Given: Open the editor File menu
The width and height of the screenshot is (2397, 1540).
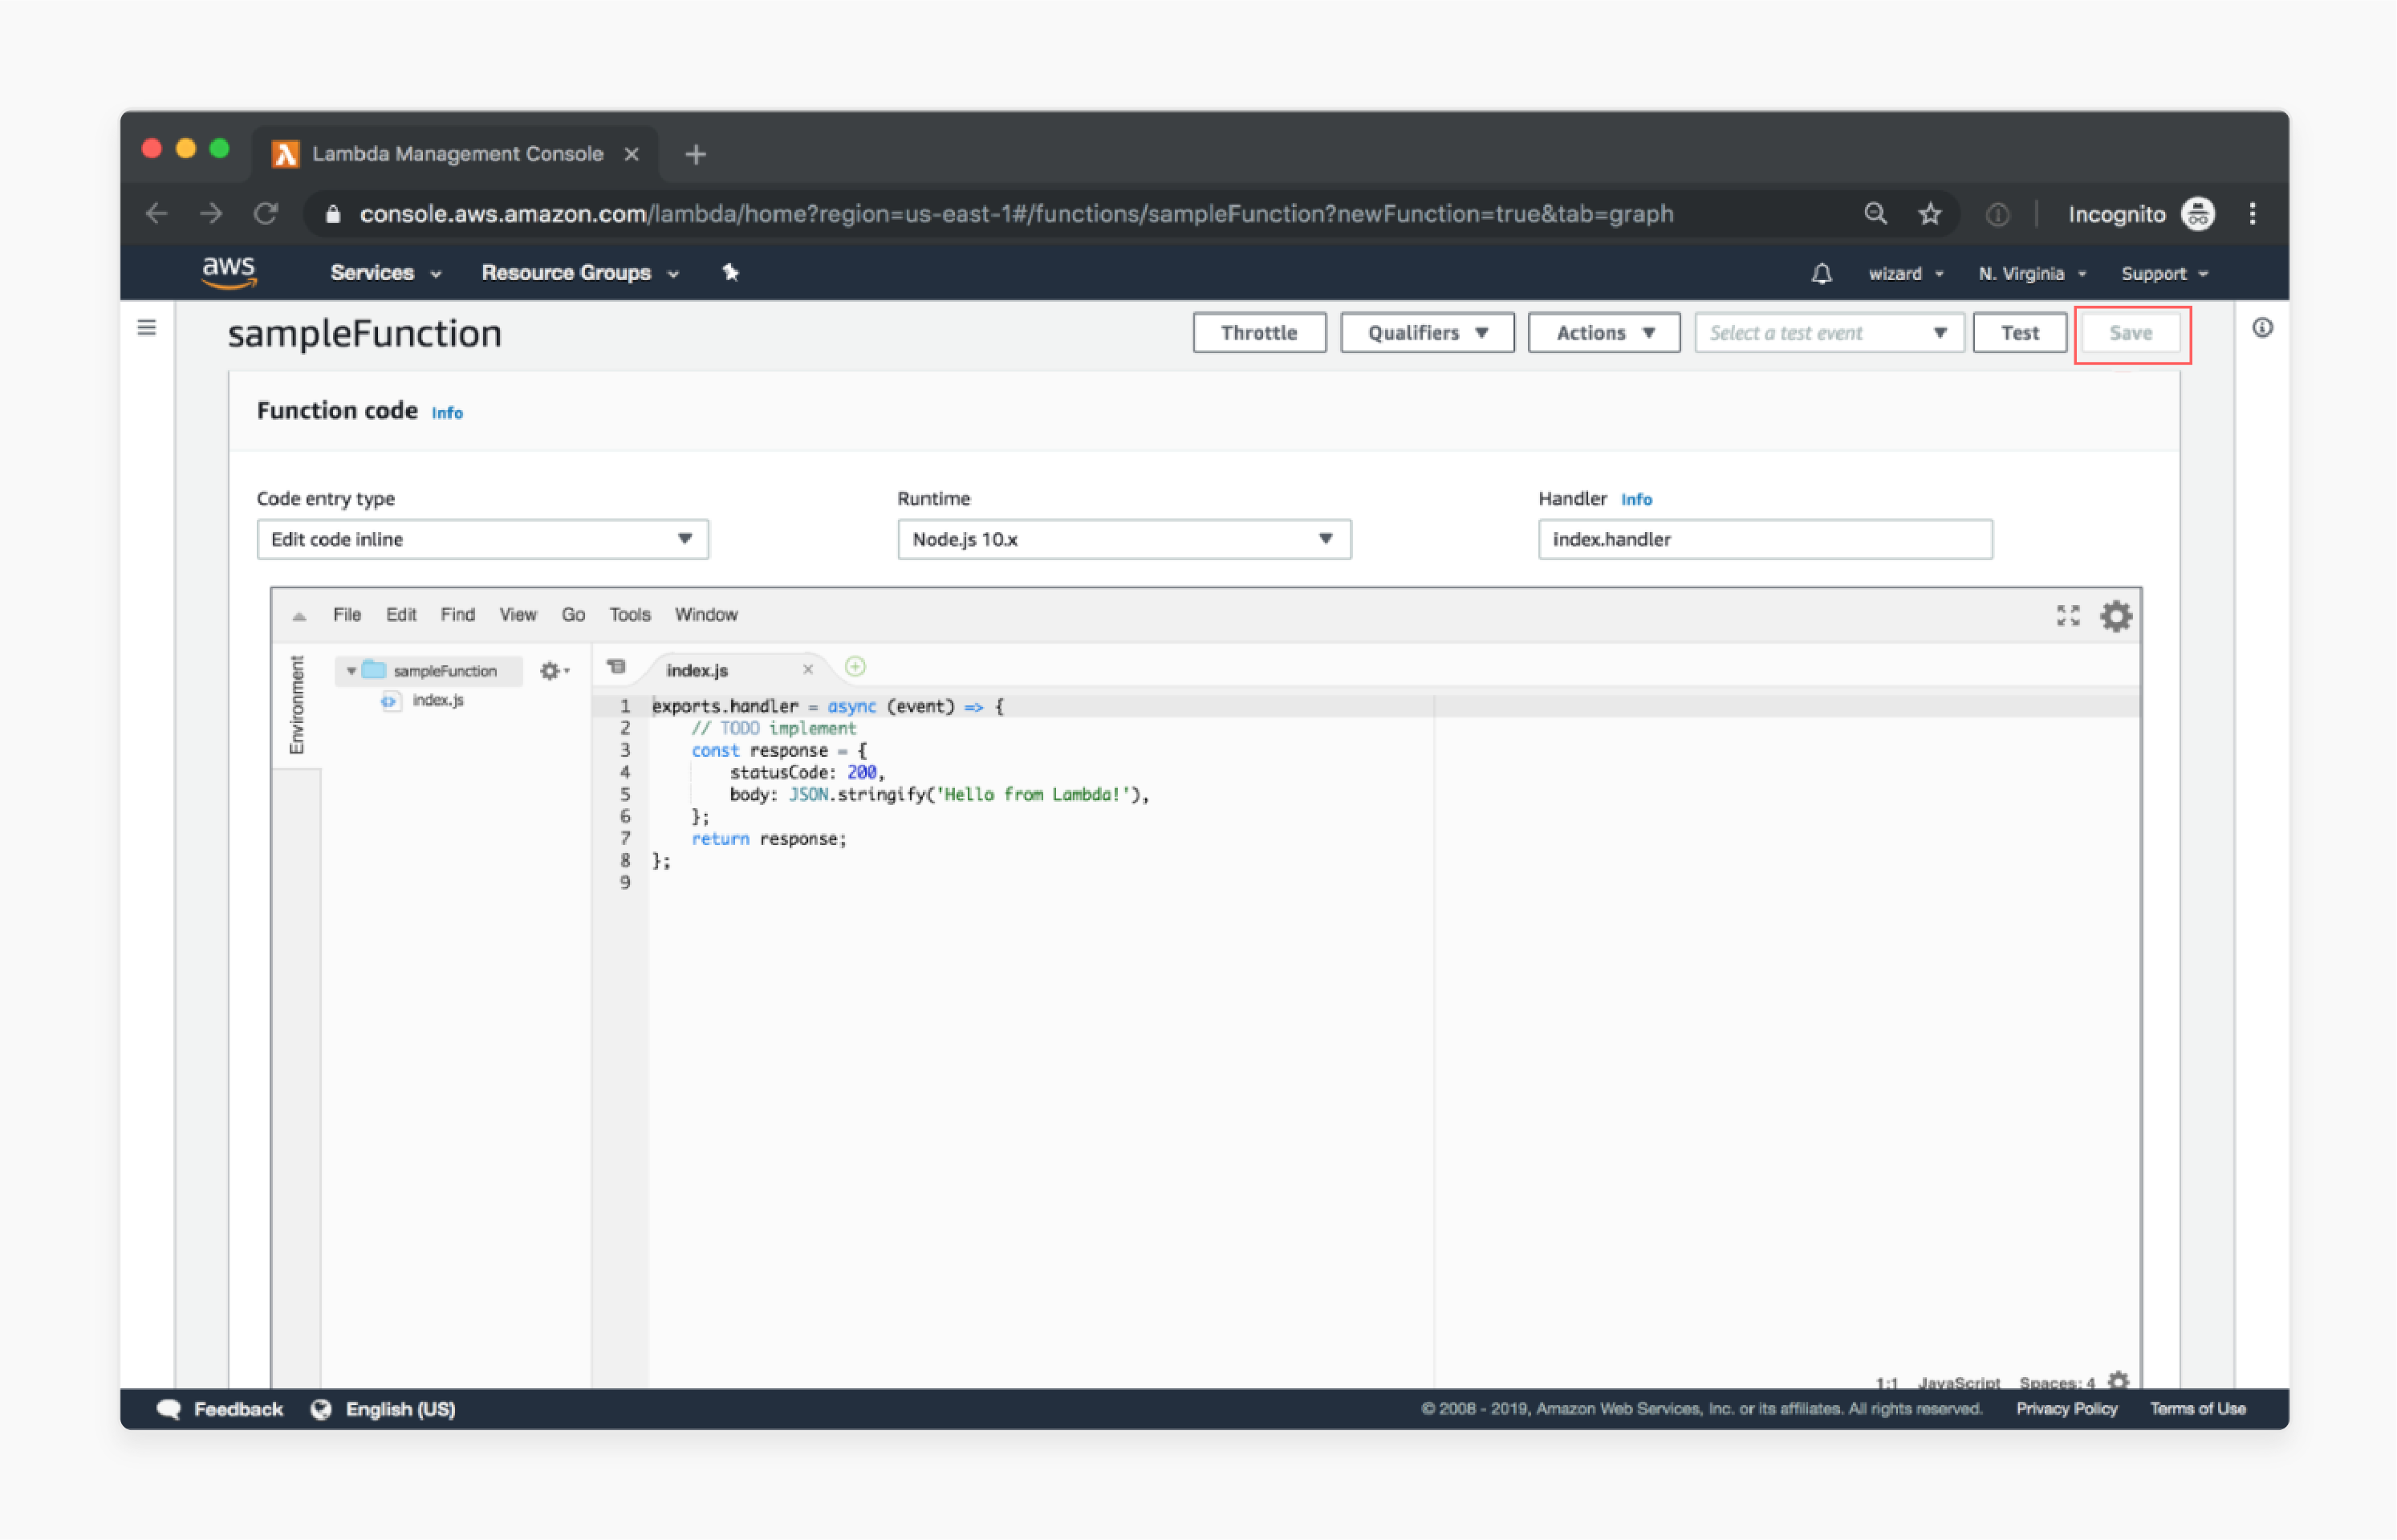Looking at the screenshot, I should coord(347,615).
